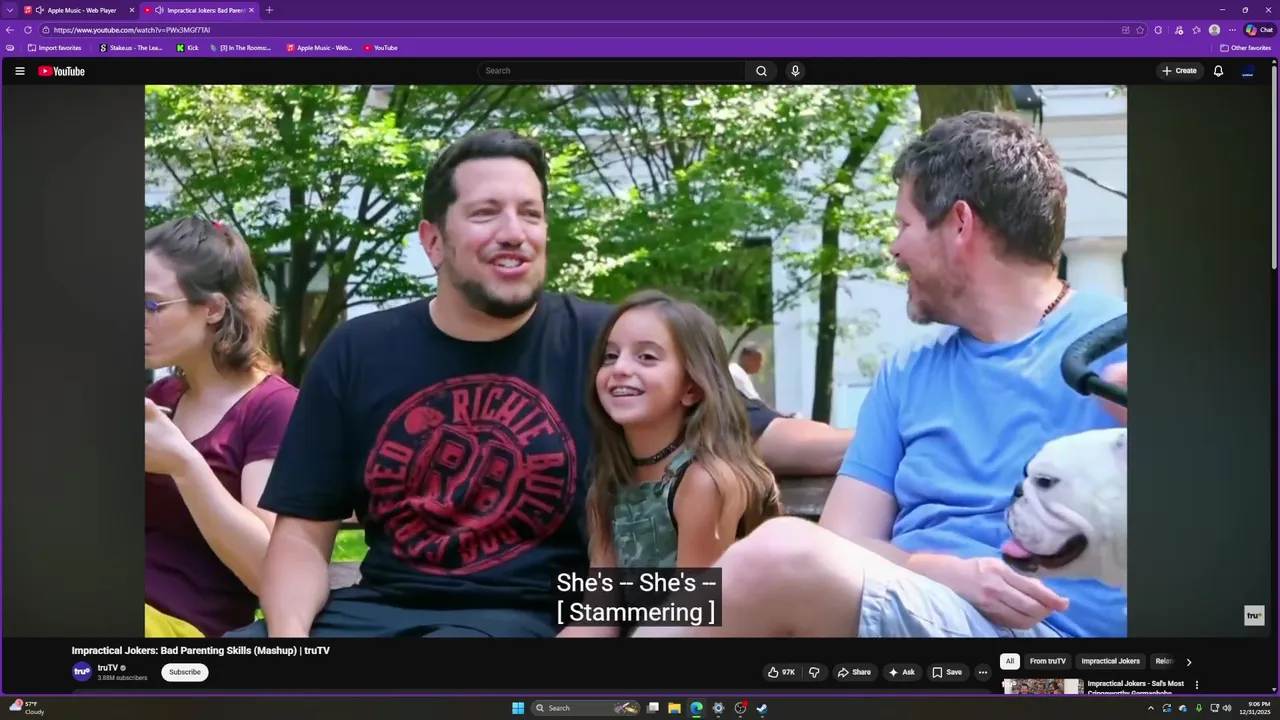Dislike the video with thumbs down
Viewport: 1280px width, 720px height.
coord(814,672)
